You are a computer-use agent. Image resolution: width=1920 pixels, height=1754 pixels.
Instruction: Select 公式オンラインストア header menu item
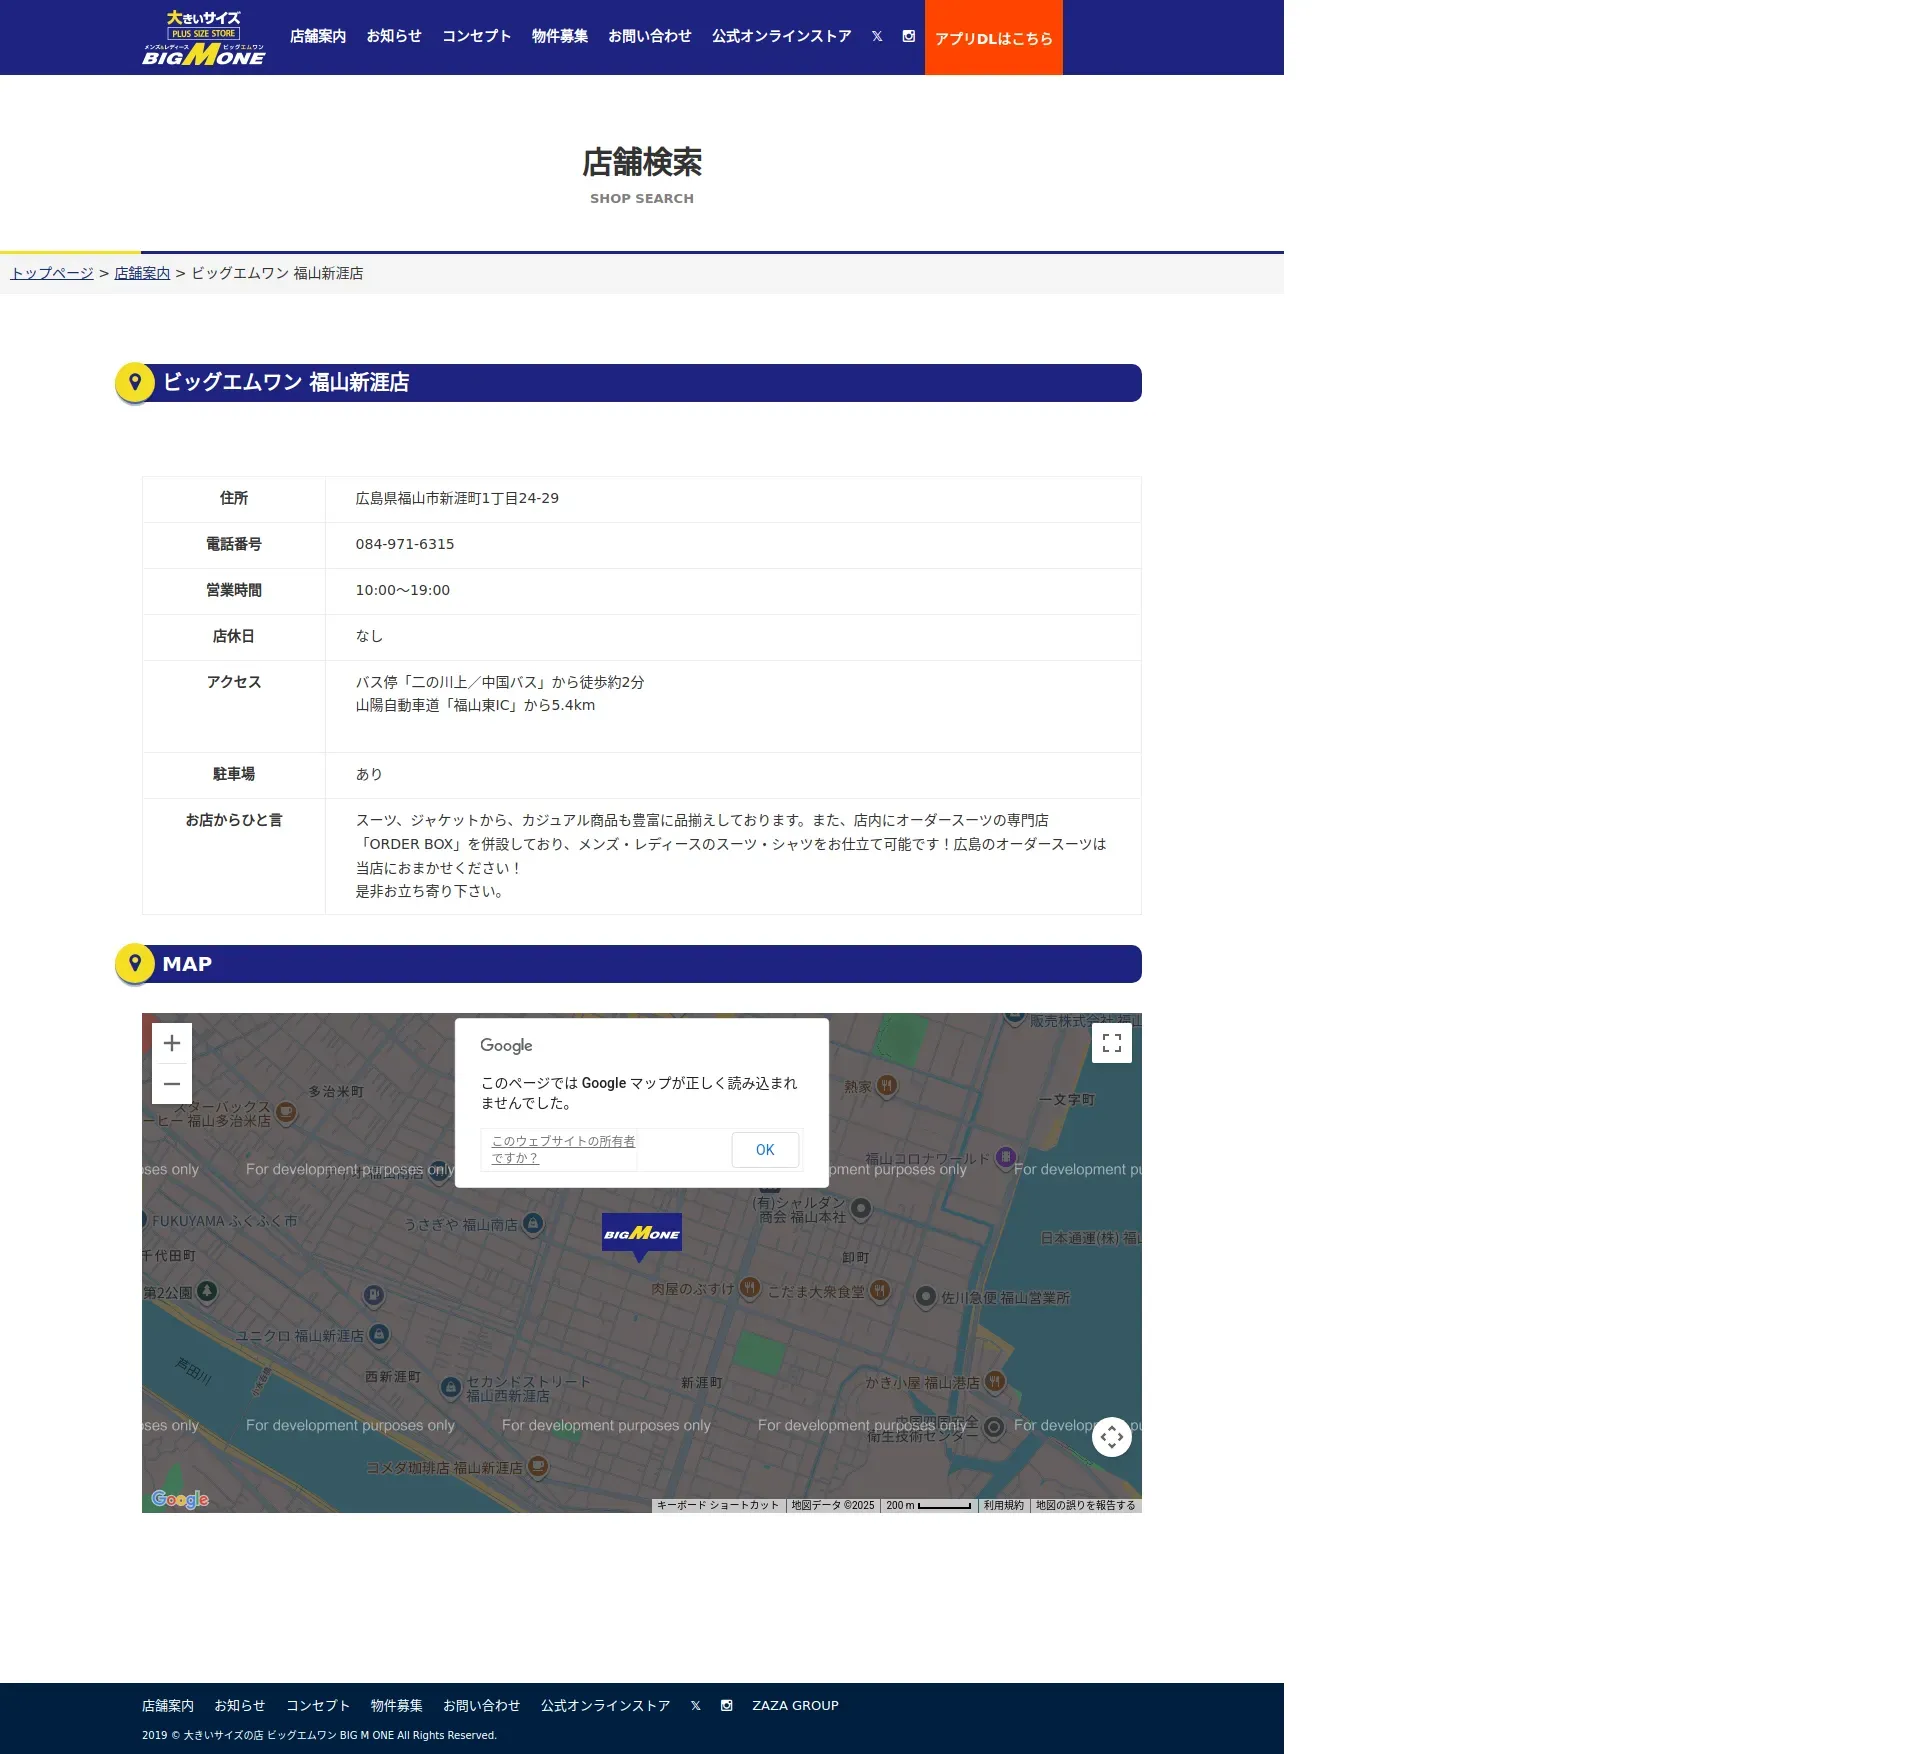click(781, 36)
